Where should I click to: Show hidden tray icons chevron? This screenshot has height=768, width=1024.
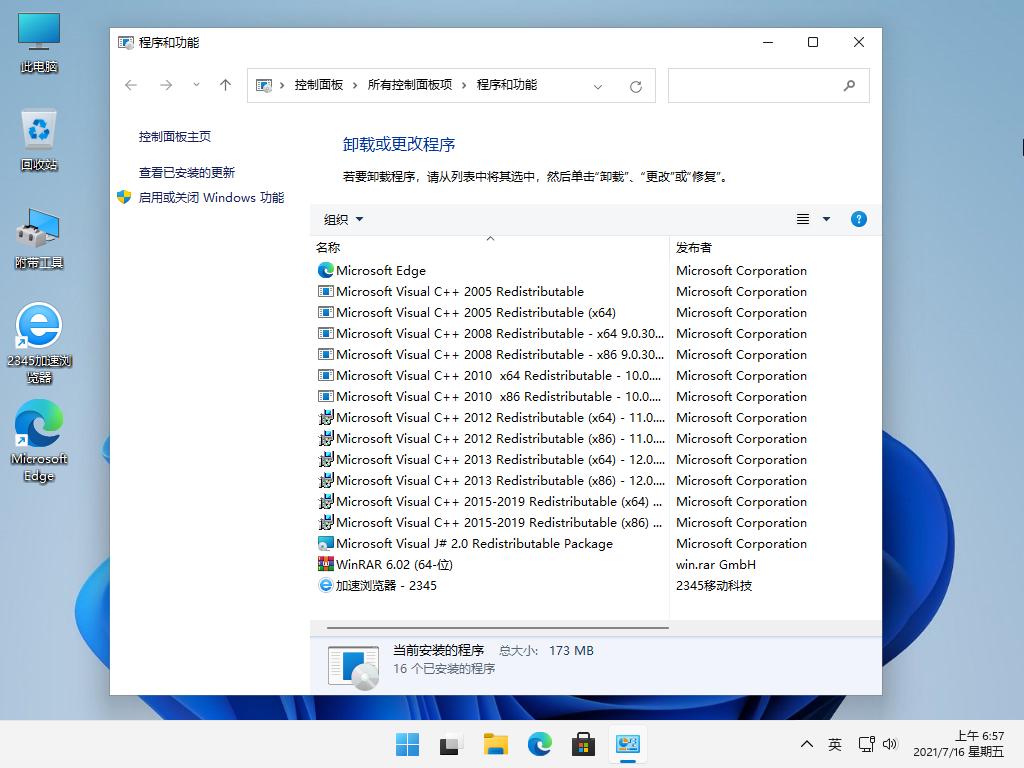807,744
